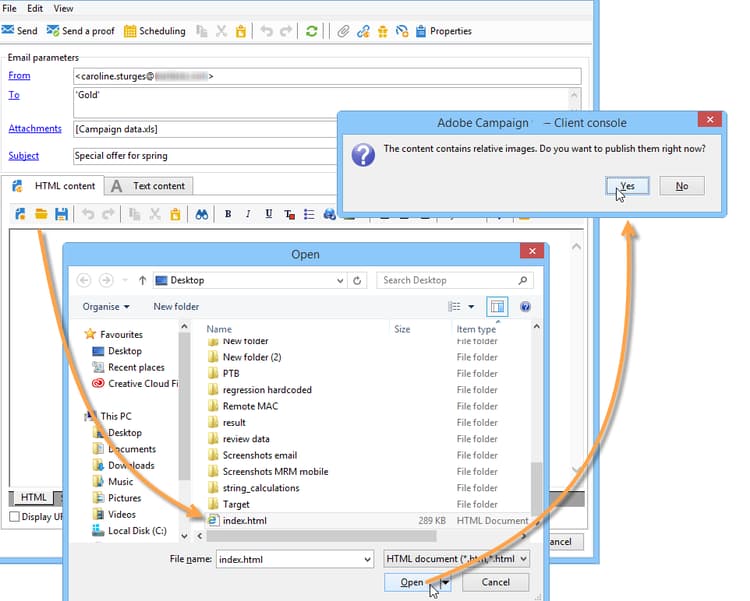Click the open folder icon in editor toolbar
750x601 pixels.
pos(41,214)
